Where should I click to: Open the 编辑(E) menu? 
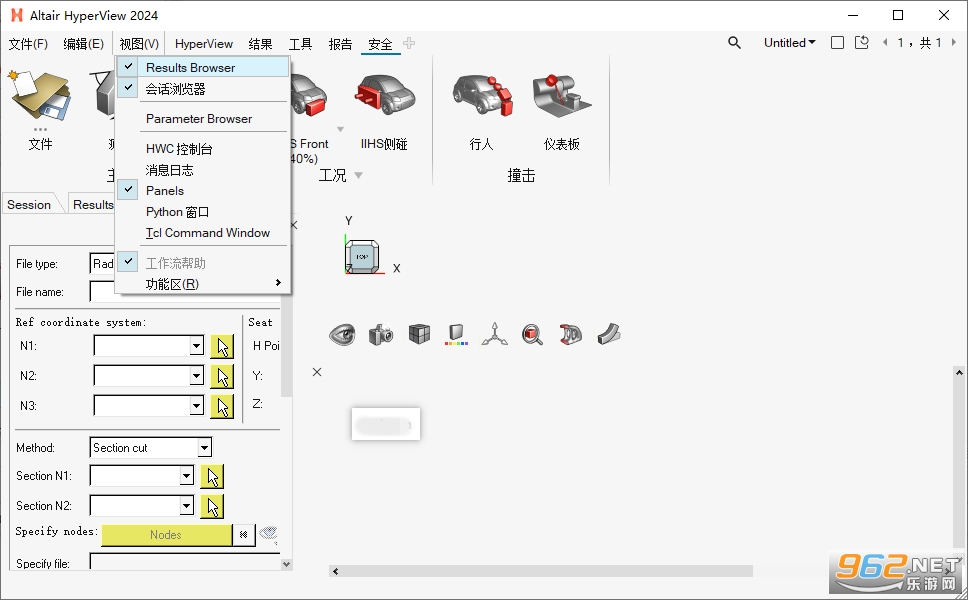[83, 44]
